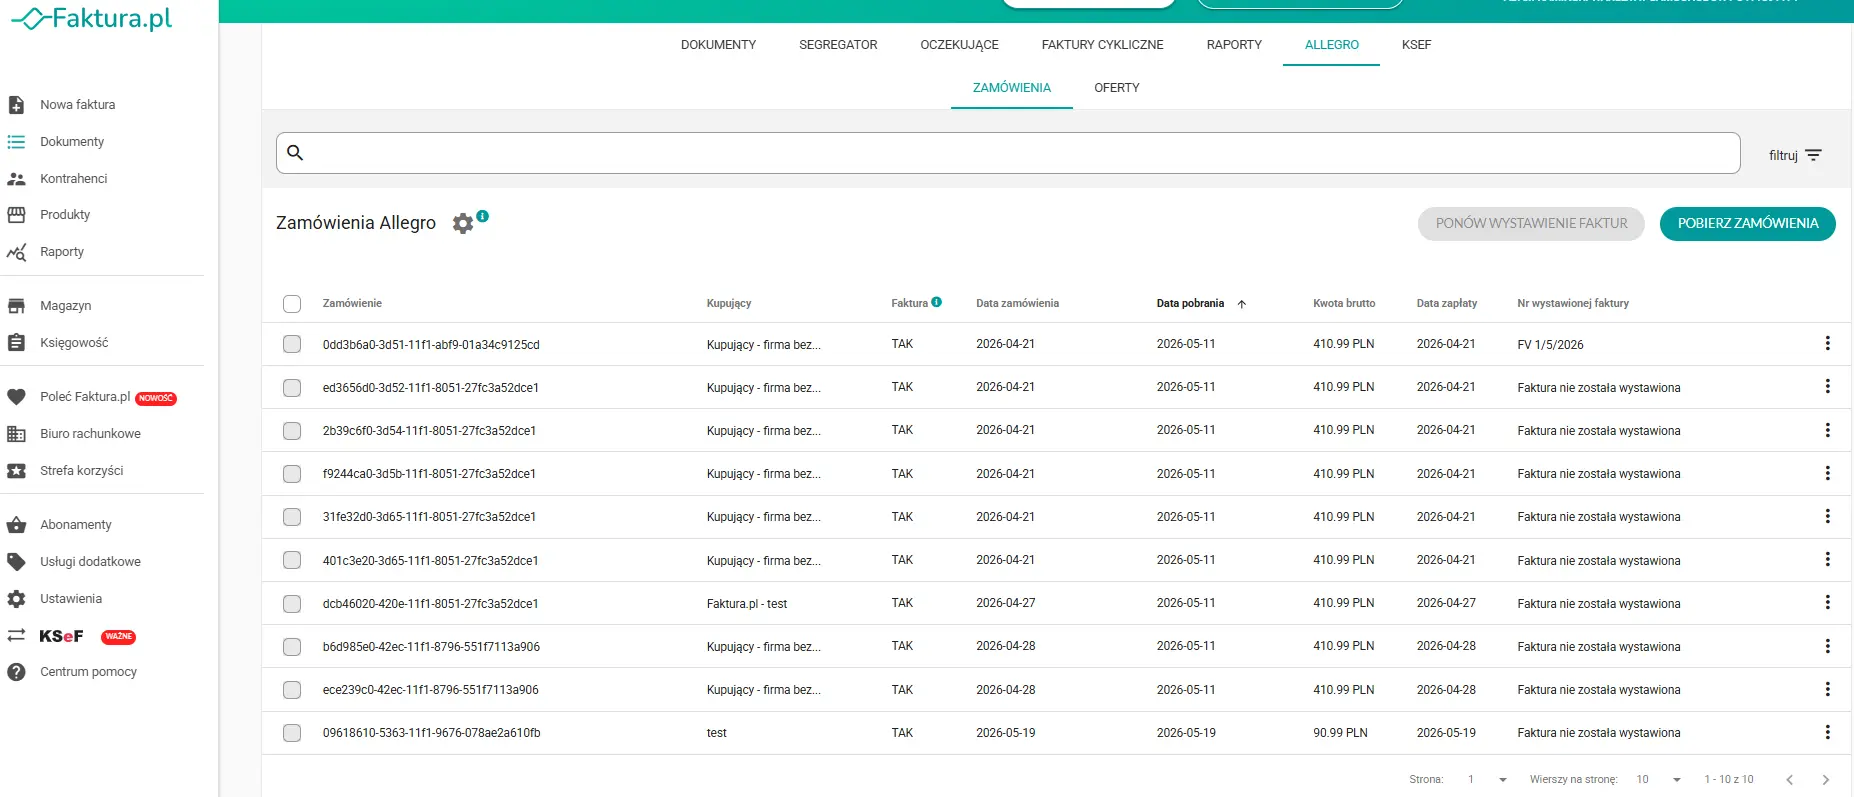Image resolution: width=1854 pixels, height=797 pixels.
Task: Click into the orders search field
Action: pyautogui.click(x=1008, y=153)
